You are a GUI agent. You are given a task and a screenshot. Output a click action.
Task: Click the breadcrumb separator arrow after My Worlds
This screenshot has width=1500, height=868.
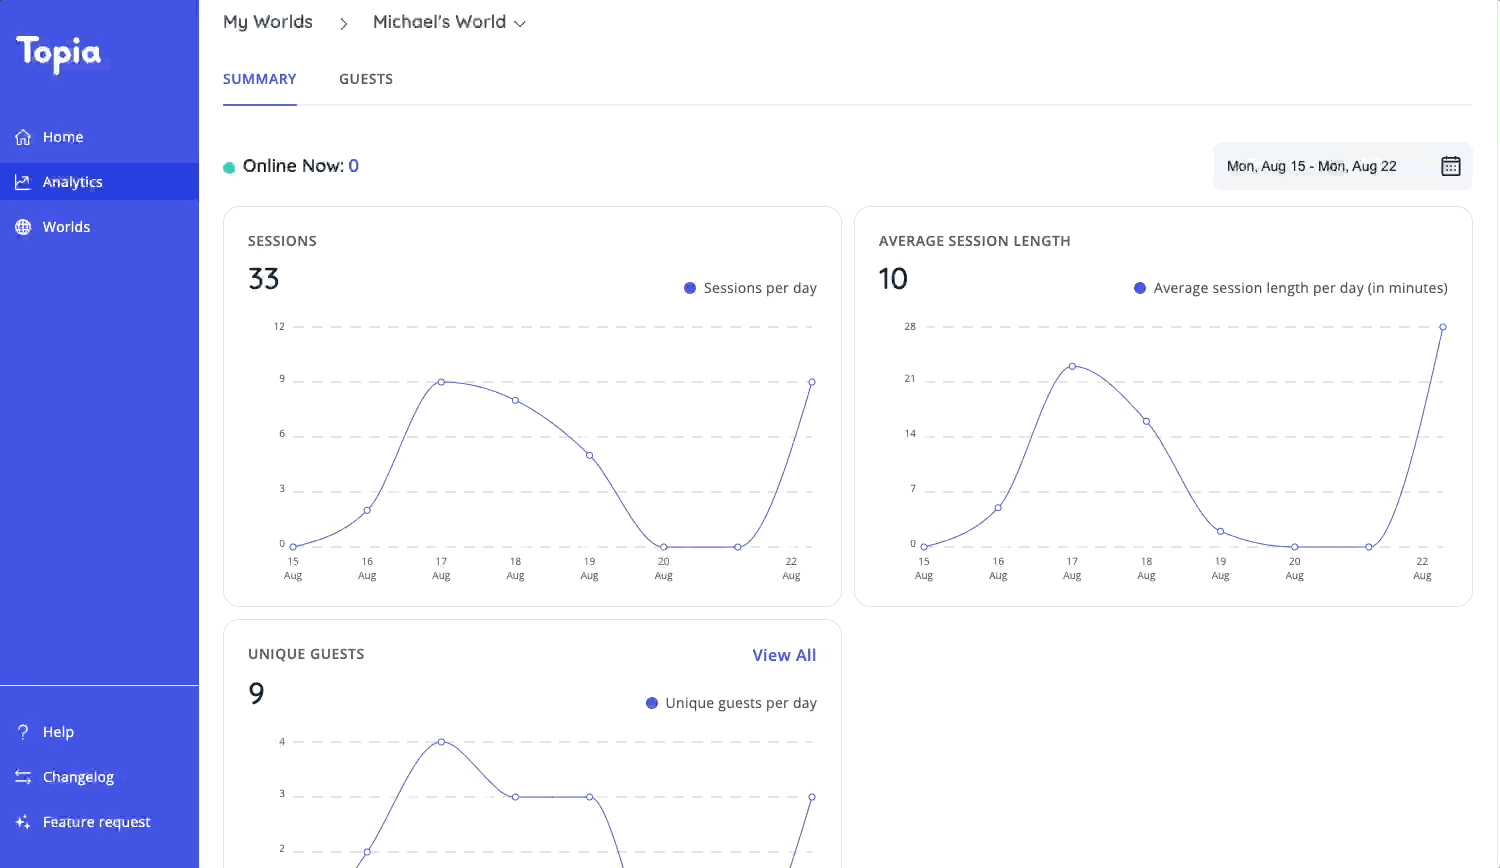tap(343, 23)
